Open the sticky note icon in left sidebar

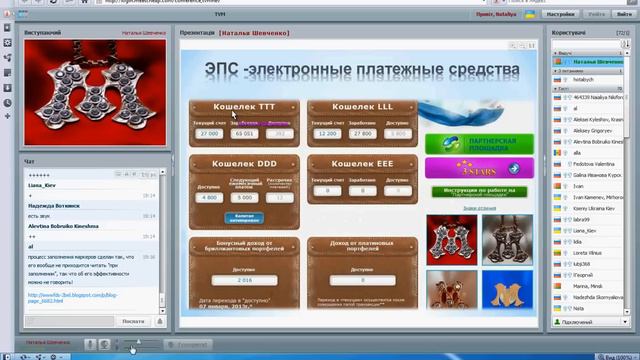pyautogui.click(x=7, y=73)
